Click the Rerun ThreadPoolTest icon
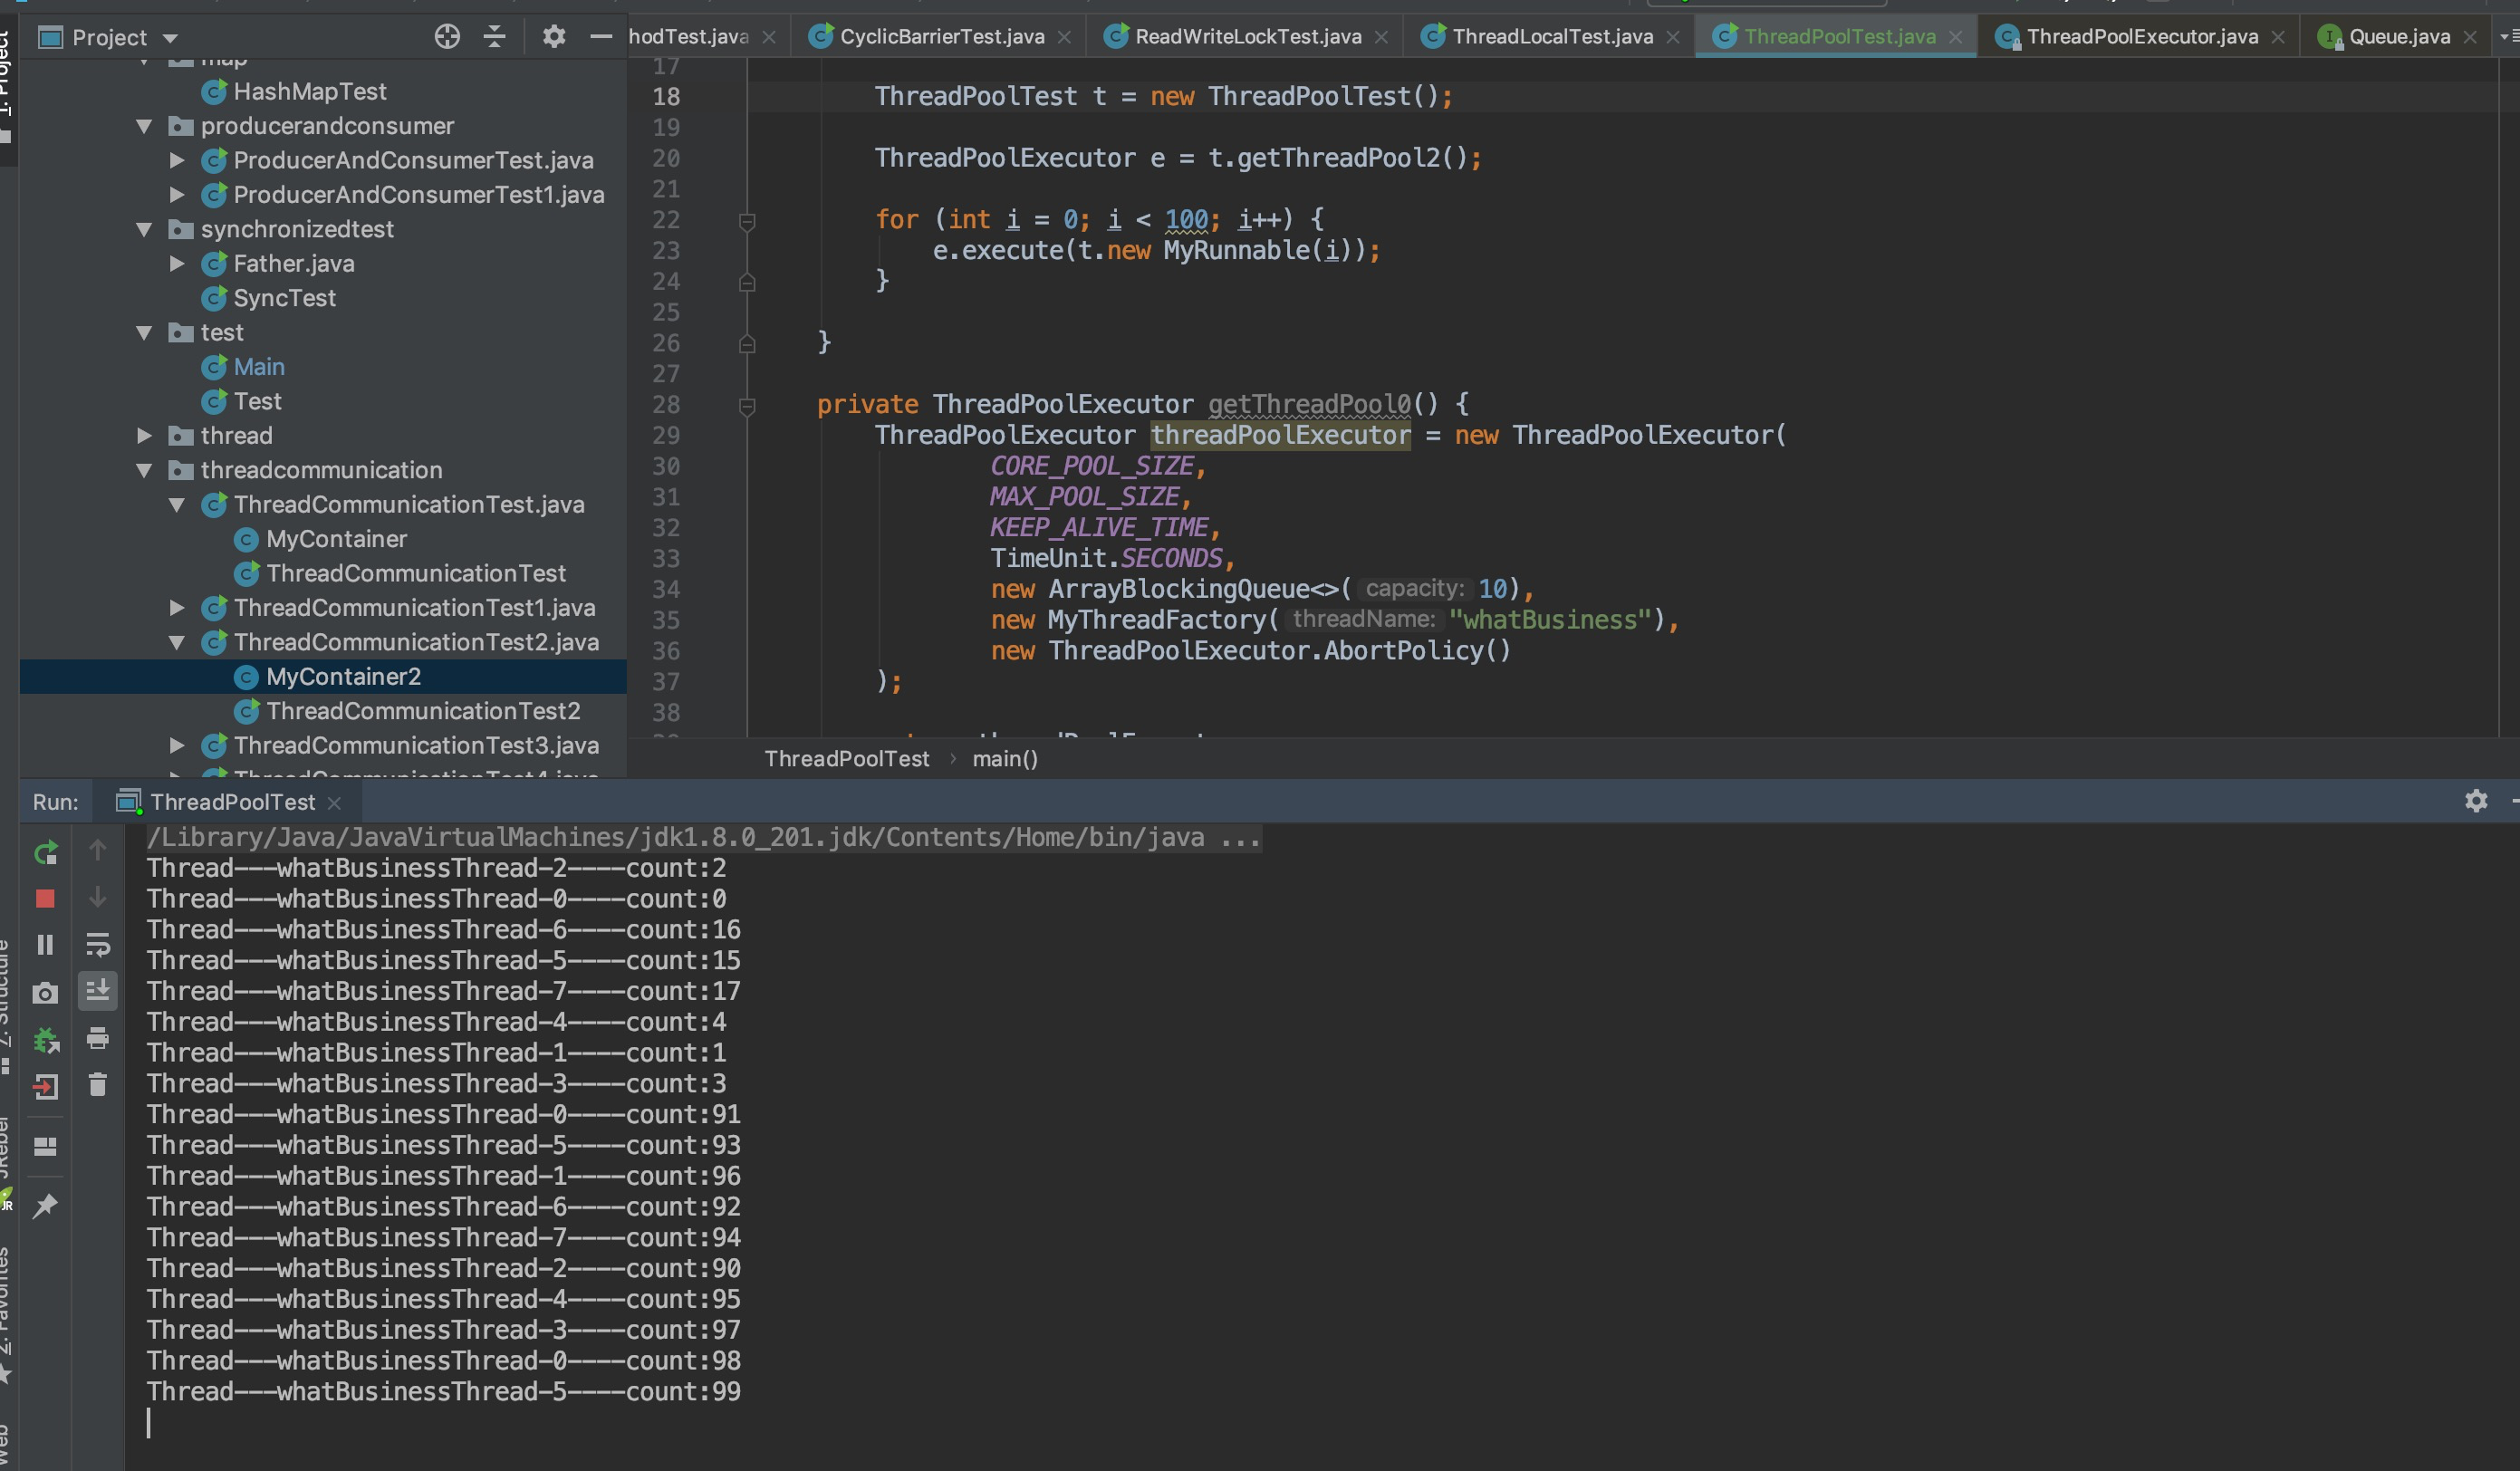The image size is (2520, 1471). (x=45, y=853)
